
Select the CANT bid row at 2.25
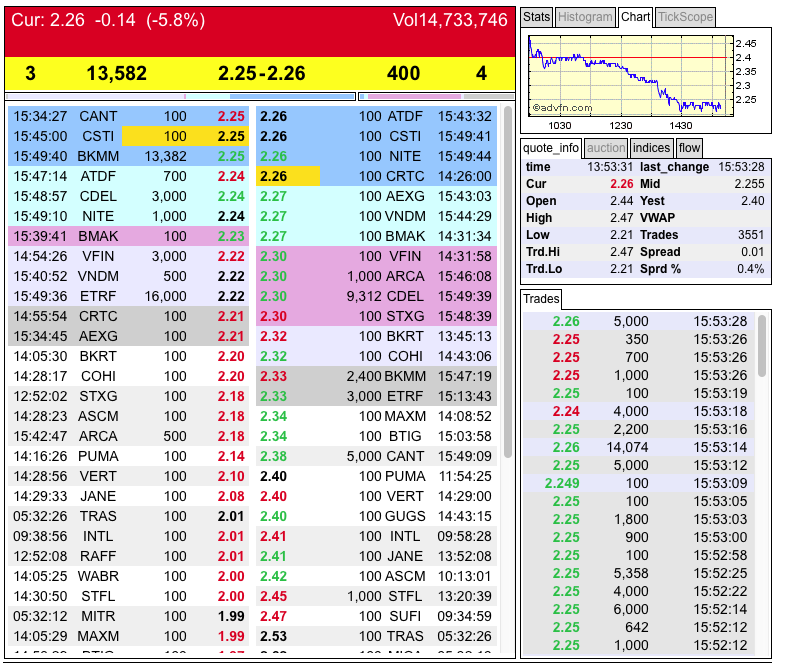(129, 116)
